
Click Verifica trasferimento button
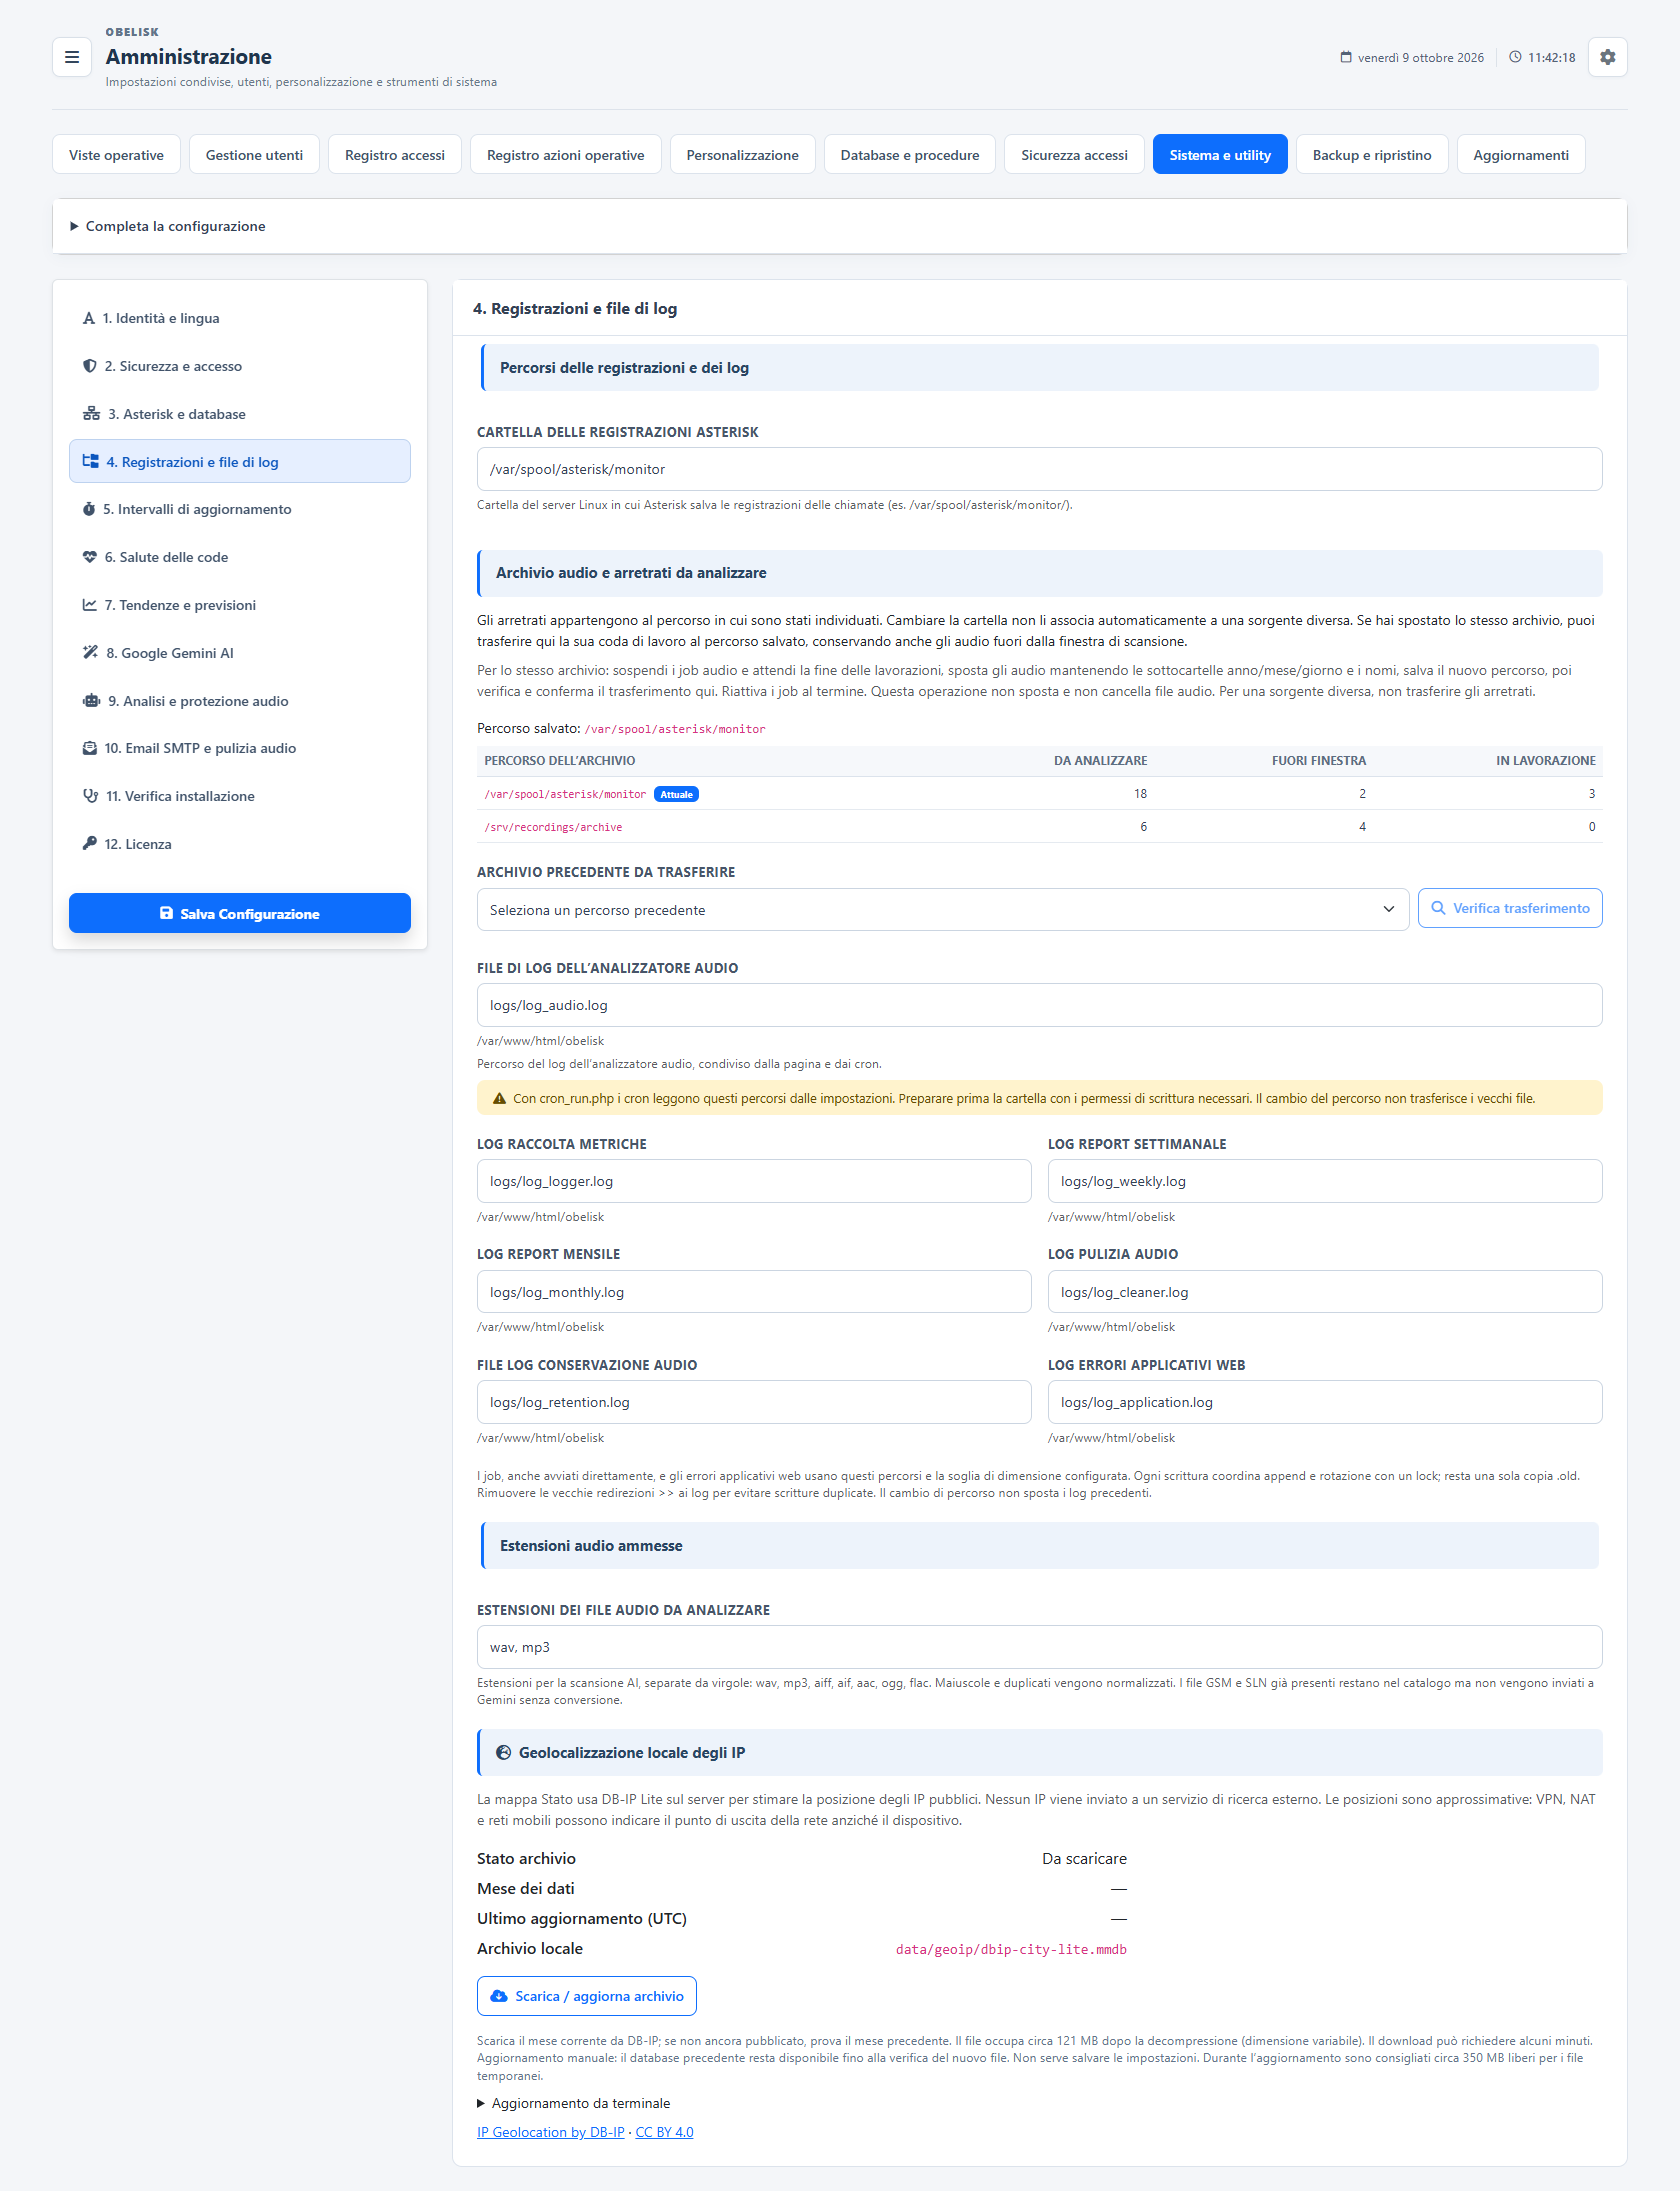(x=1510, y=908)
